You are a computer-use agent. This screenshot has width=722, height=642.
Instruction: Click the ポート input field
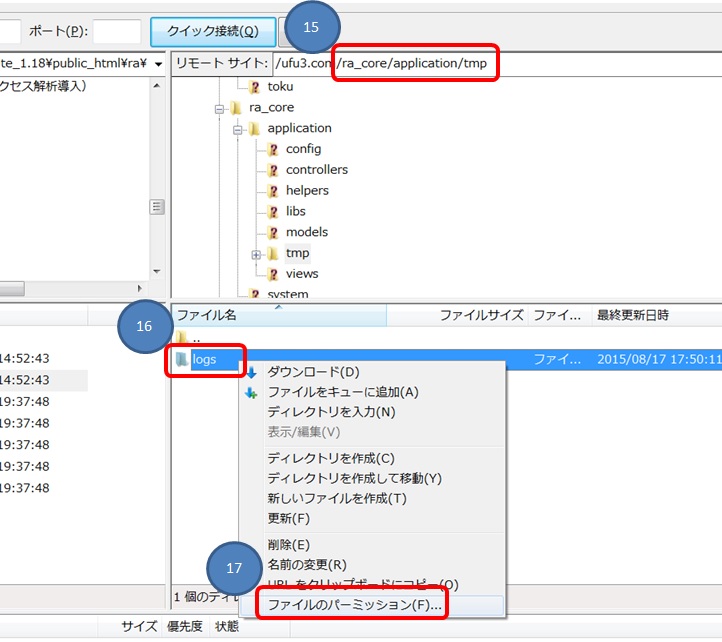(117, 31)
